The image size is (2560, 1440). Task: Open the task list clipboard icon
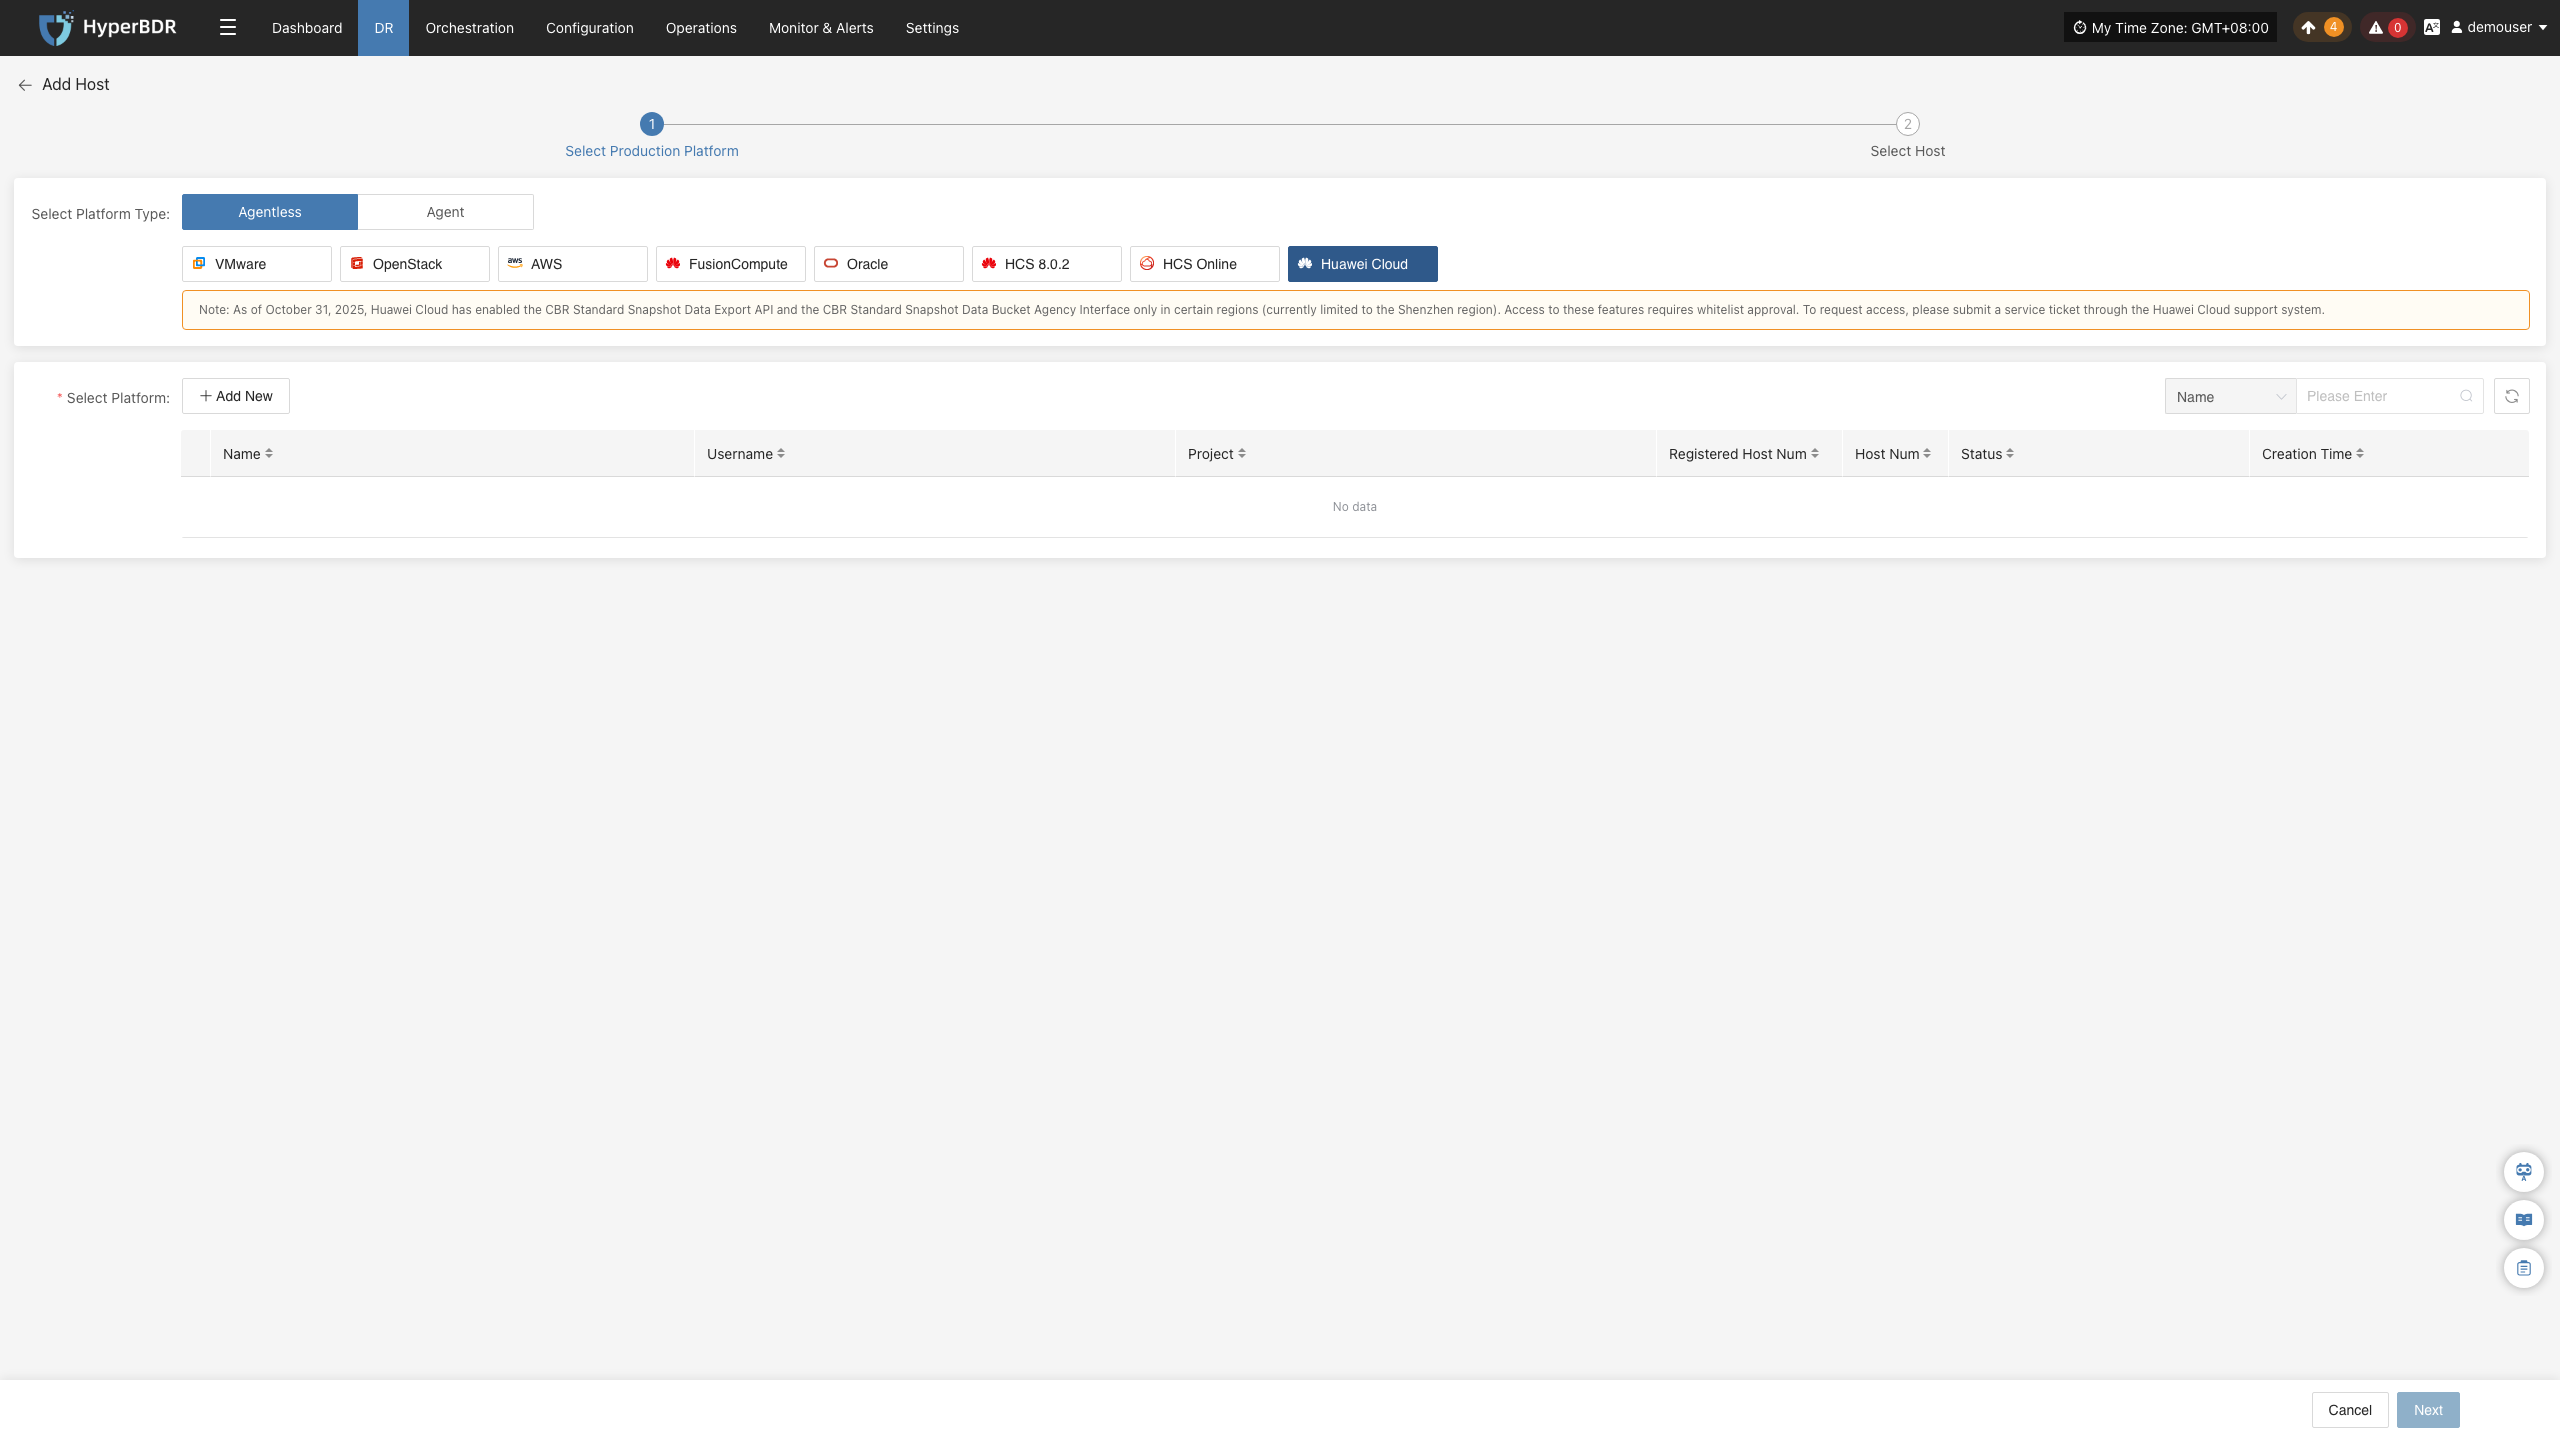(2524, 1268)
